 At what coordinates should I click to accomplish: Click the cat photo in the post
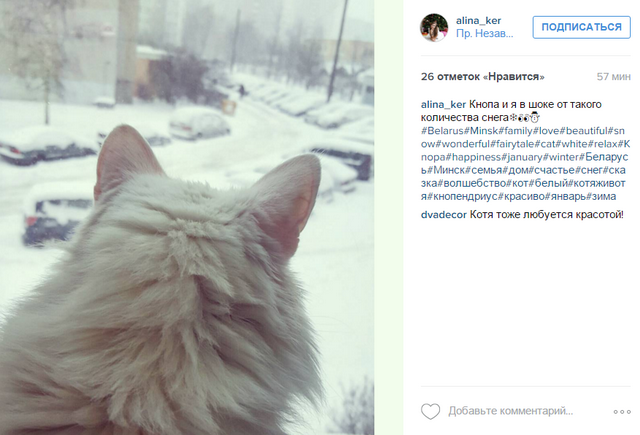(x=187, y=218)
